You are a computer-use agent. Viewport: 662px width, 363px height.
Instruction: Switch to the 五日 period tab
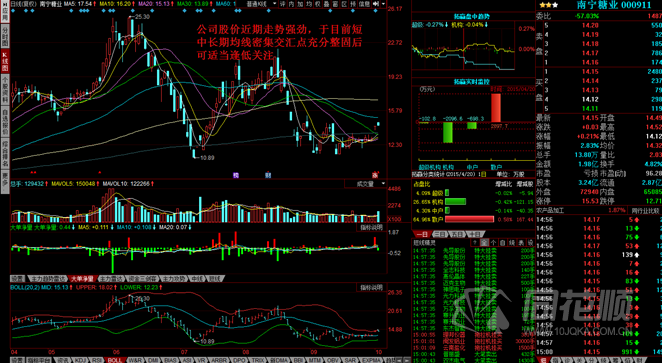coord(457,234)
